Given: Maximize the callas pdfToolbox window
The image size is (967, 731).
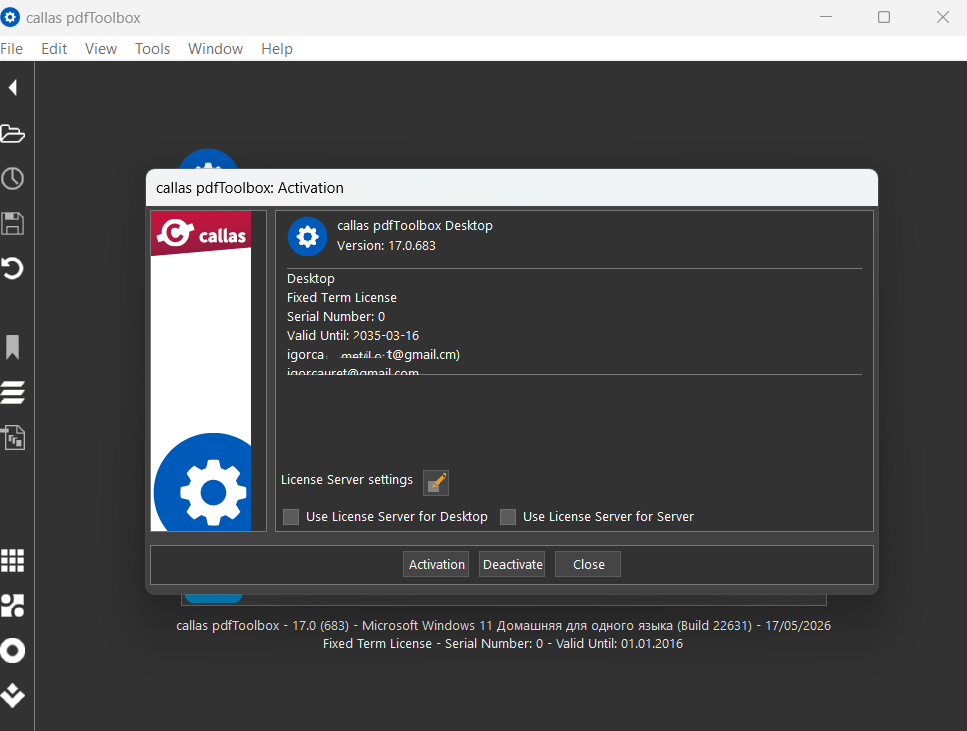Looking at the screenshot, I should coord(884,17).
